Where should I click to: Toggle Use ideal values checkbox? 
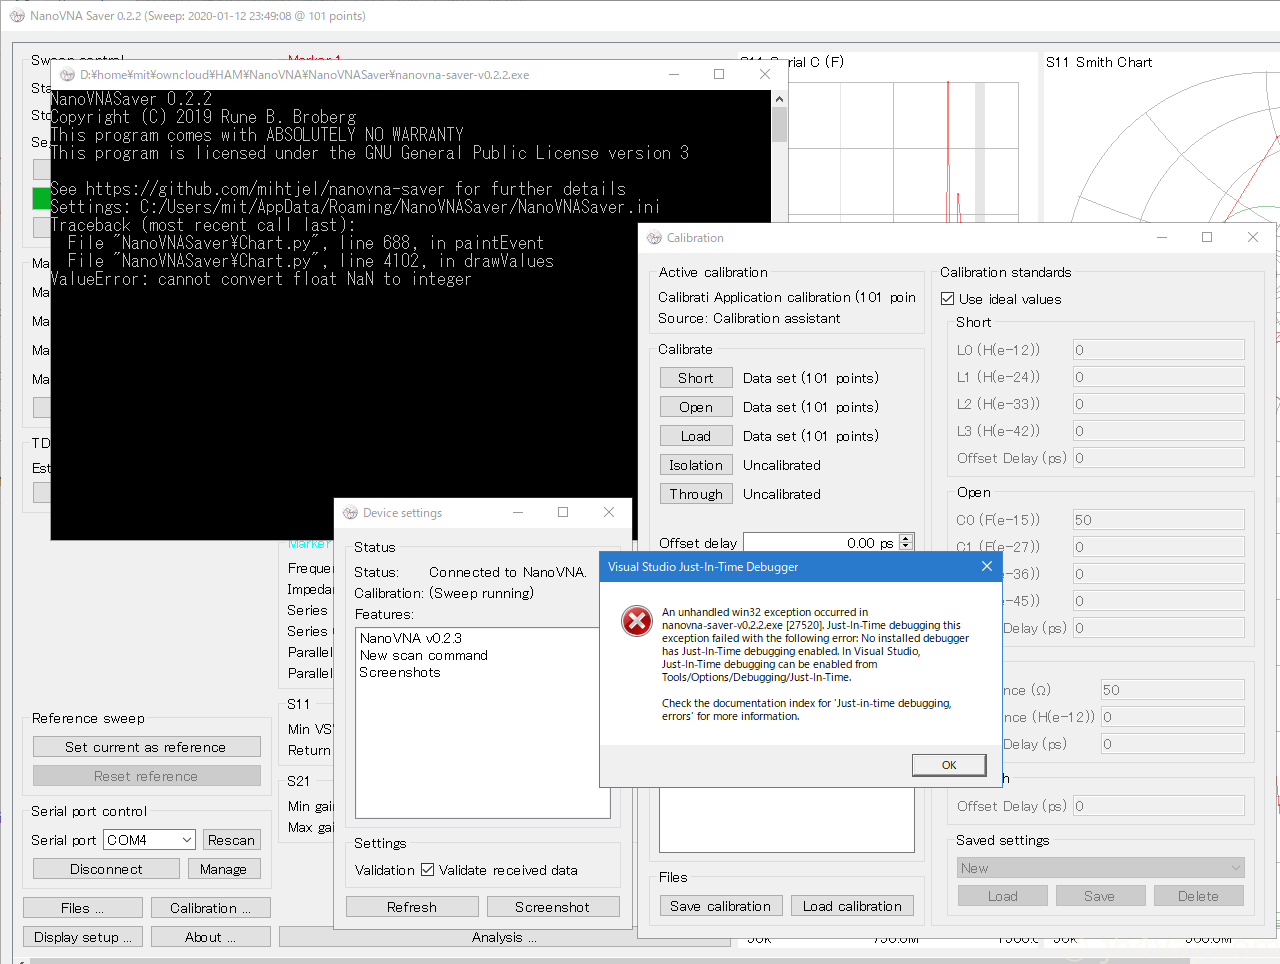click(947, 299)
